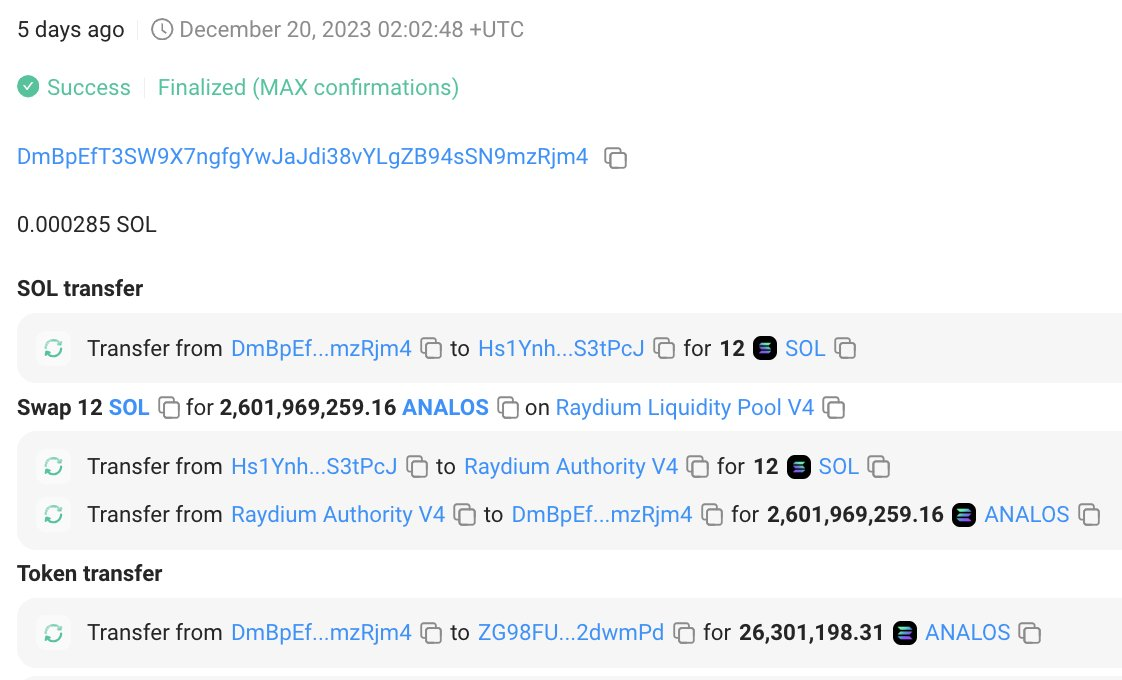The width and height of the screenshot is (1122, 680).
Task: Open Raydium Authority V4 sender link
Action: tap(338, 515)
